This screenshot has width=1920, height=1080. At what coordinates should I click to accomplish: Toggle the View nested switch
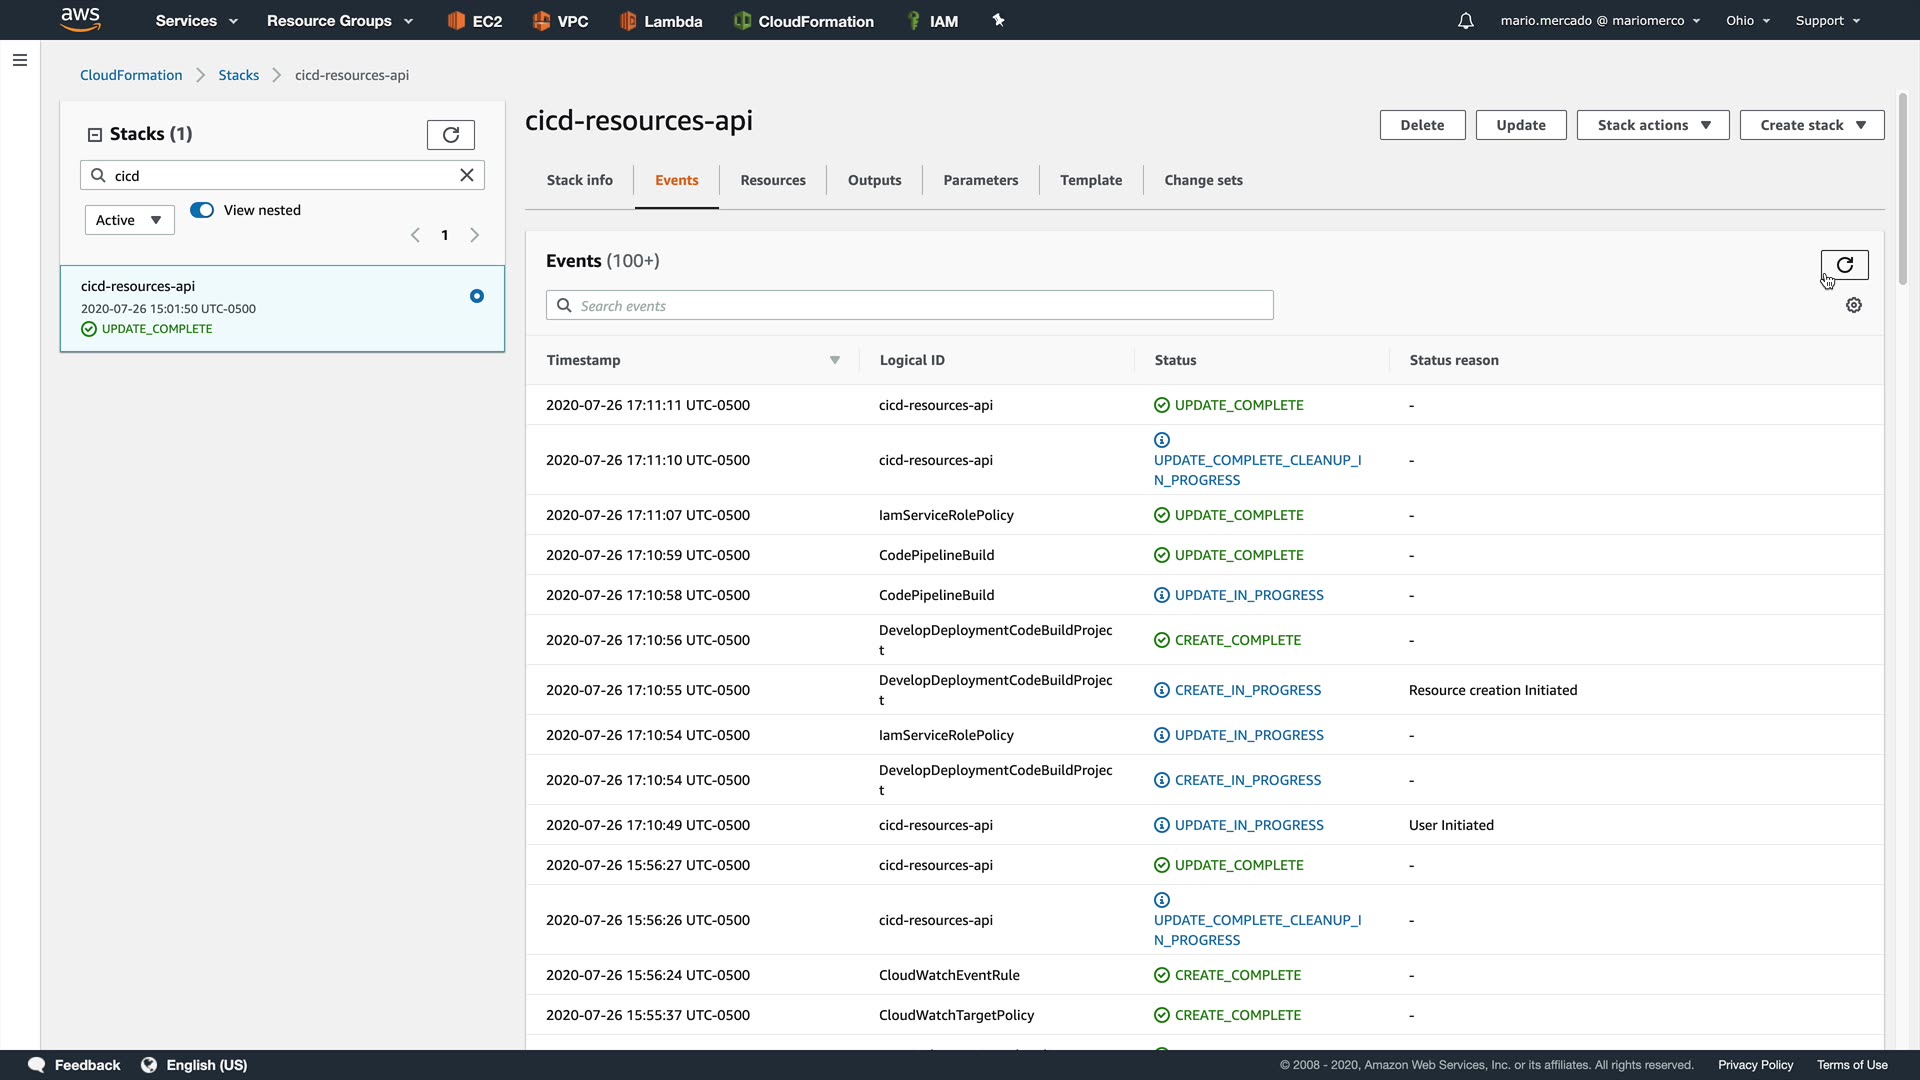click(202, 210)
